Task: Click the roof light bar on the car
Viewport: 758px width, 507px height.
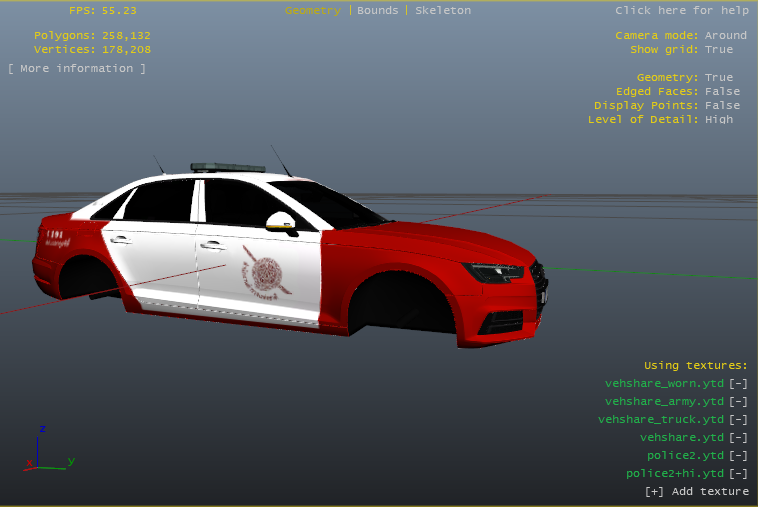Action: coord(228,168)
